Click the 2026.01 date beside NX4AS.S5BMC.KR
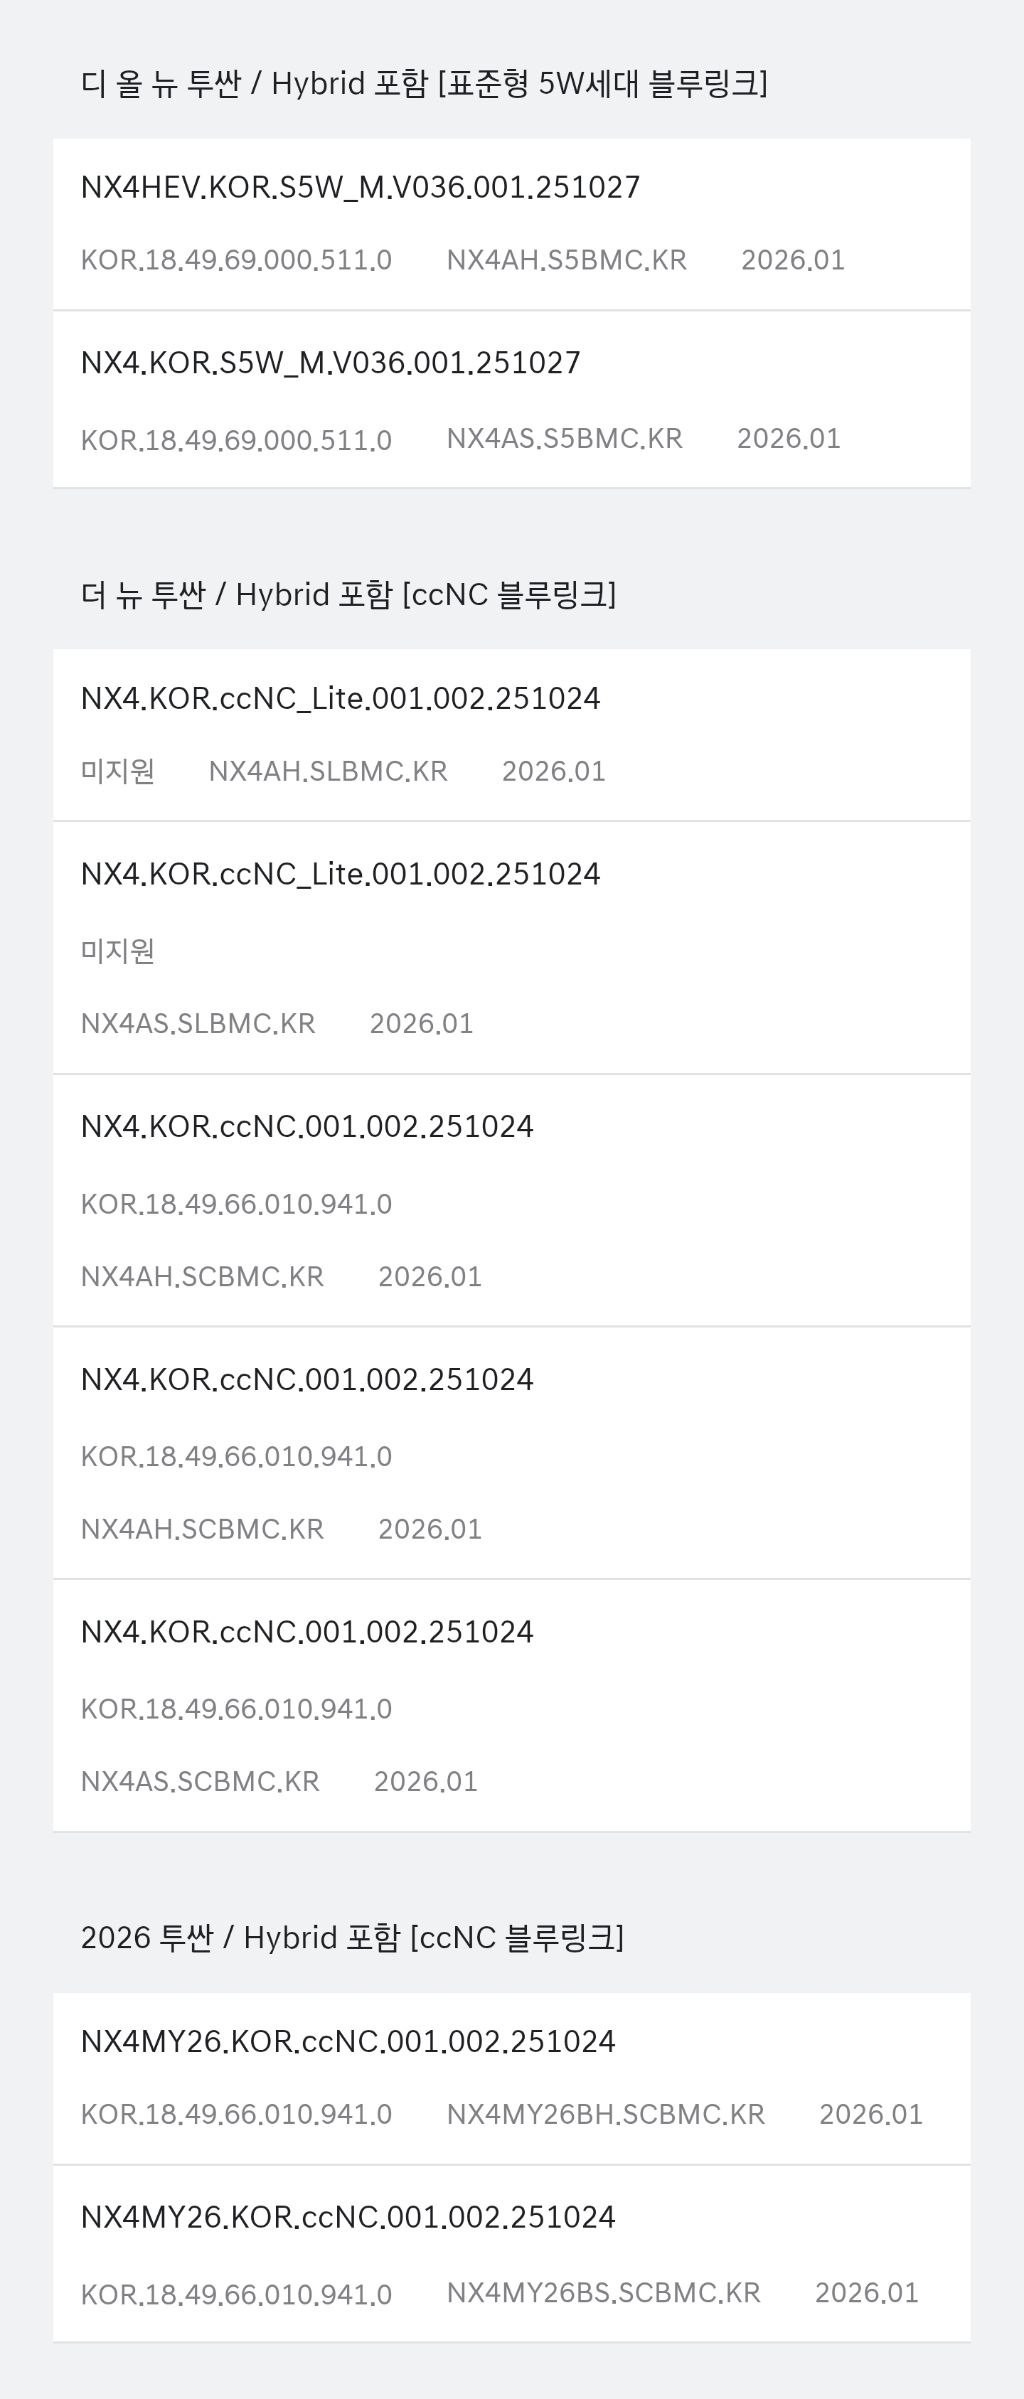Viewport: 1024px width, 2399px height. click(789, 439)
